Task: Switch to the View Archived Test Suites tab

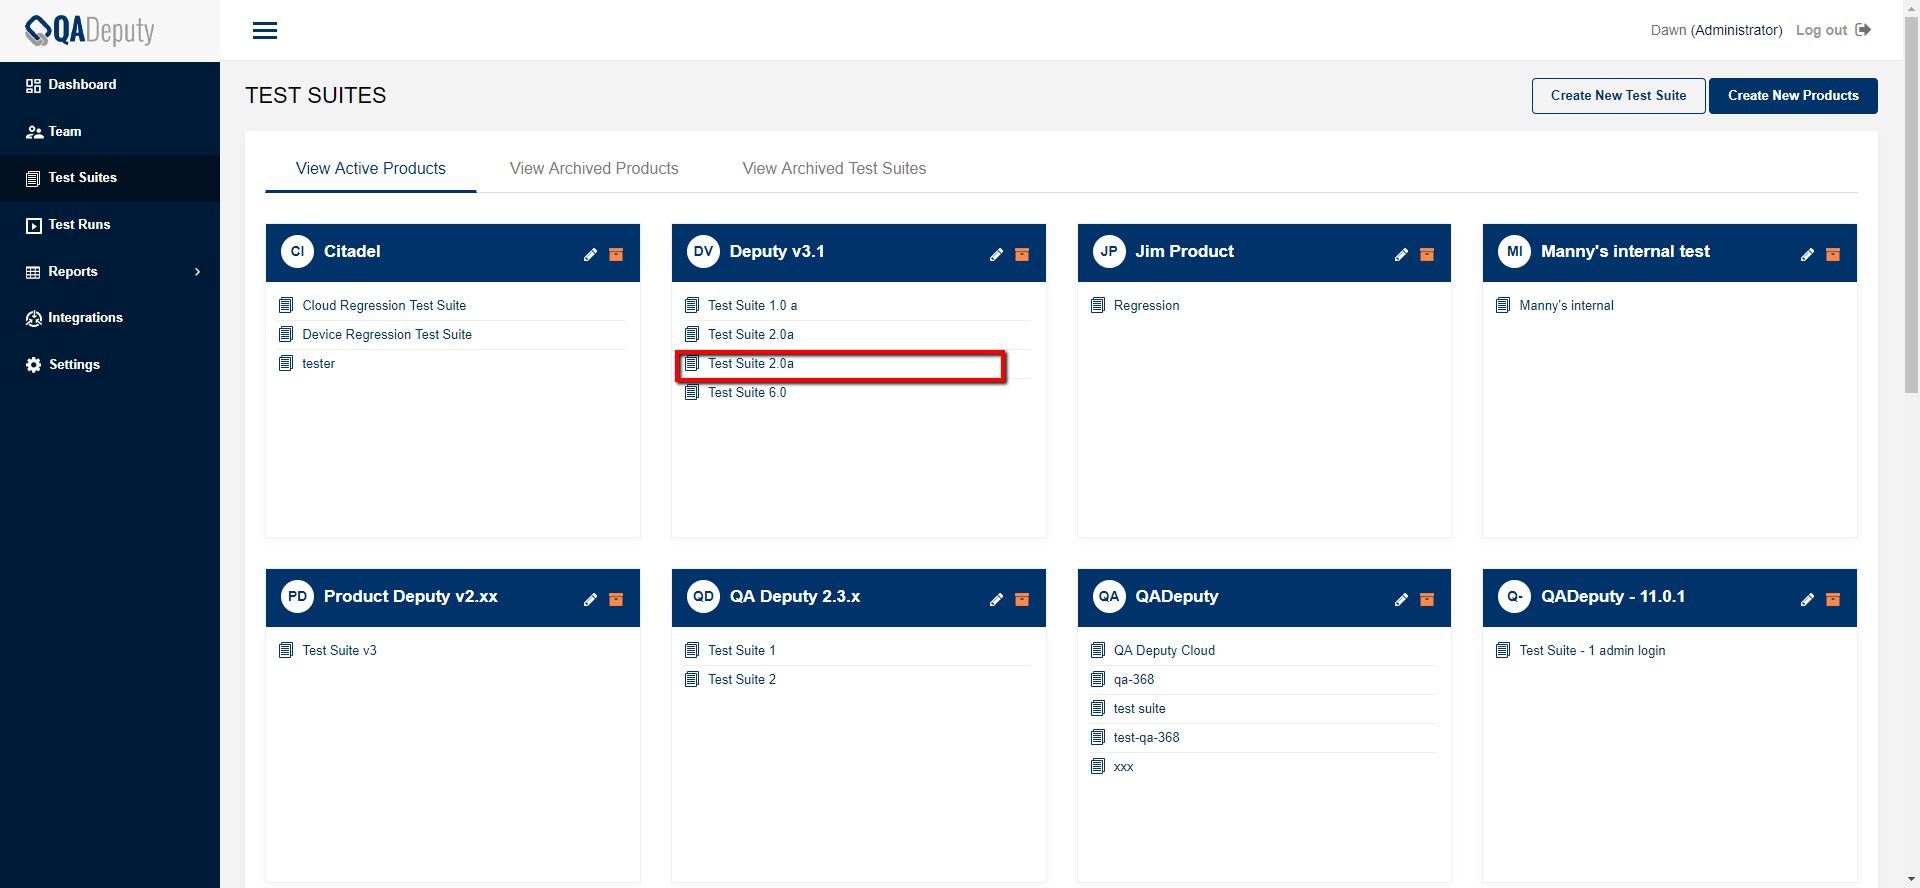Action: [834, 168]
